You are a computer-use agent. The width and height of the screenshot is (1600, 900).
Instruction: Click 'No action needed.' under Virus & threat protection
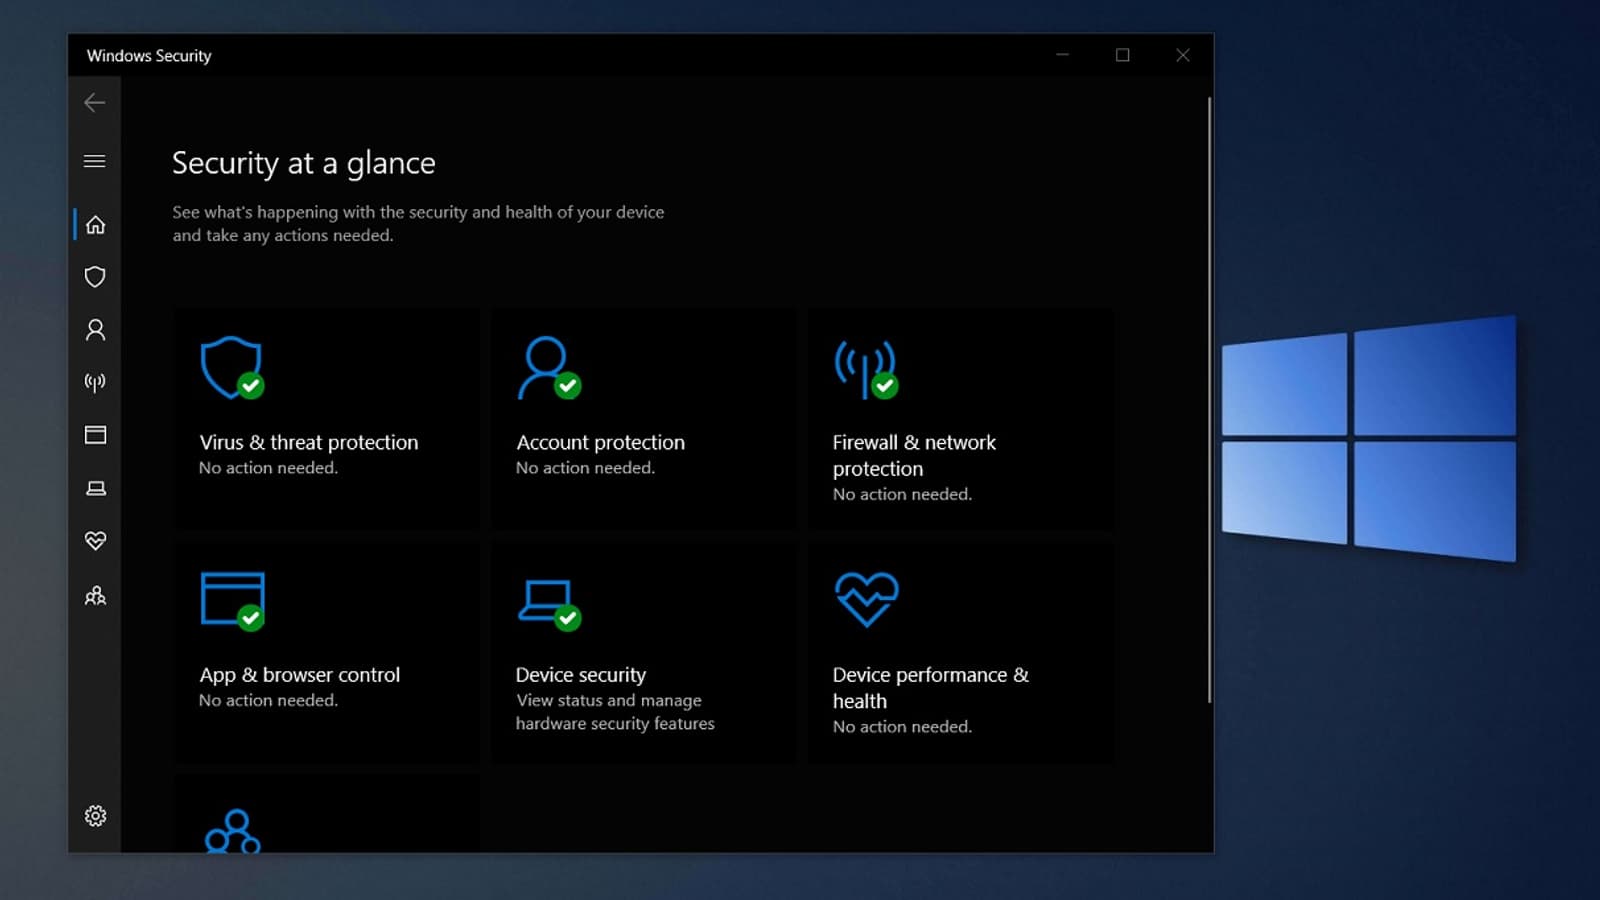click(x=268, y=468)
